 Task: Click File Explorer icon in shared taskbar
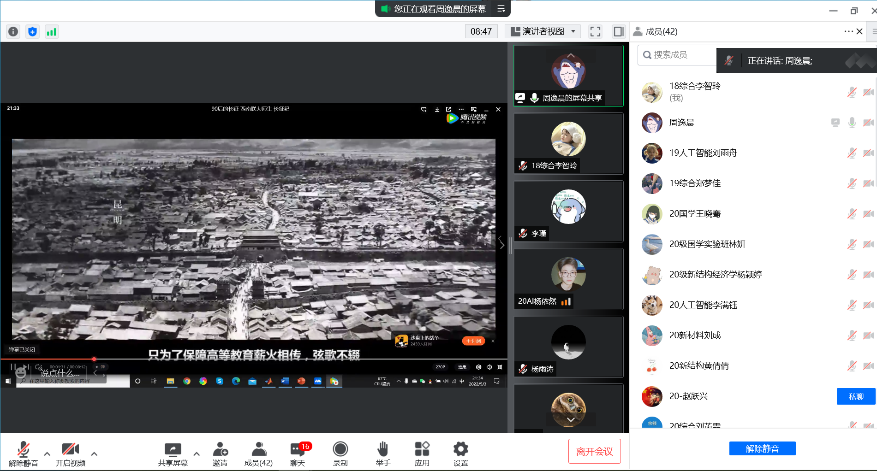click(170, 381)
